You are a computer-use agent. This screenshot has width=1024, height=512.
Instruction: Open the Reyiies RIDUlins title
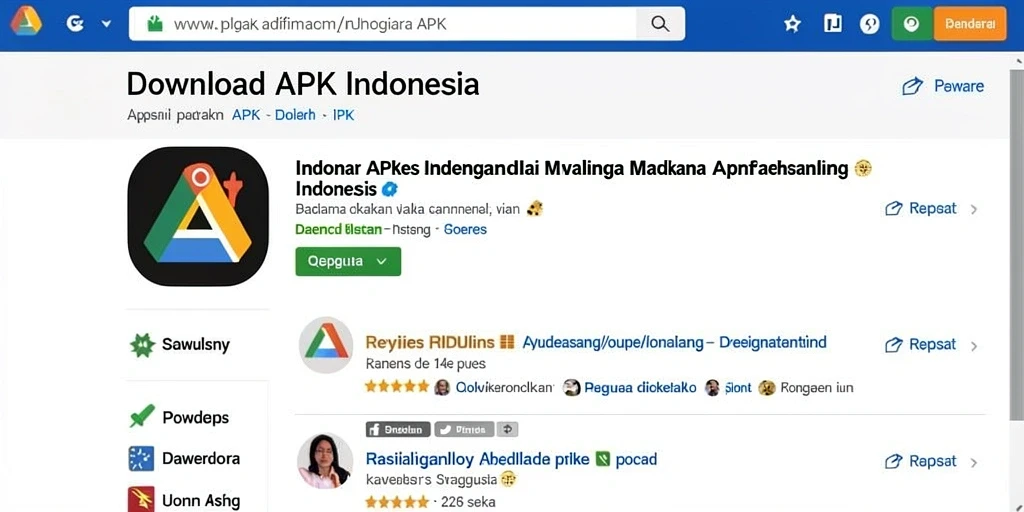pos(430,342)
